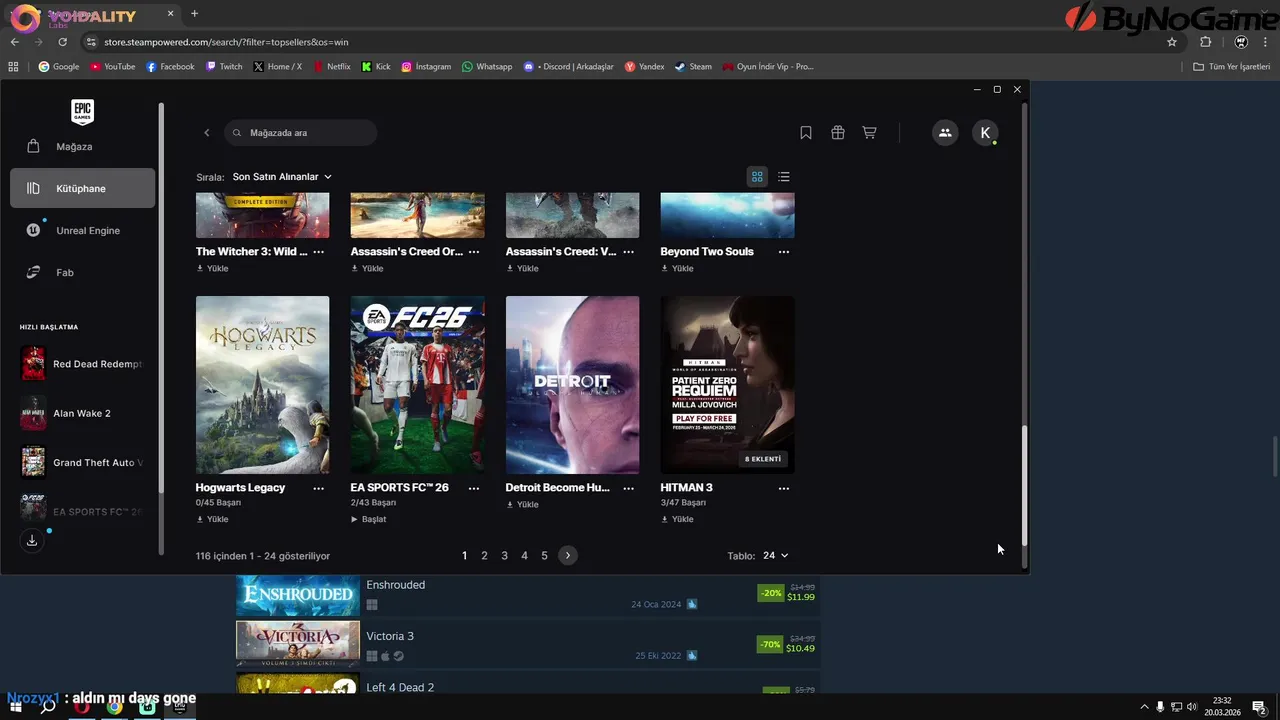Open Enshrouded in Steam results
The height and width of the screenshot is (720, 1280).
point(528,594)
